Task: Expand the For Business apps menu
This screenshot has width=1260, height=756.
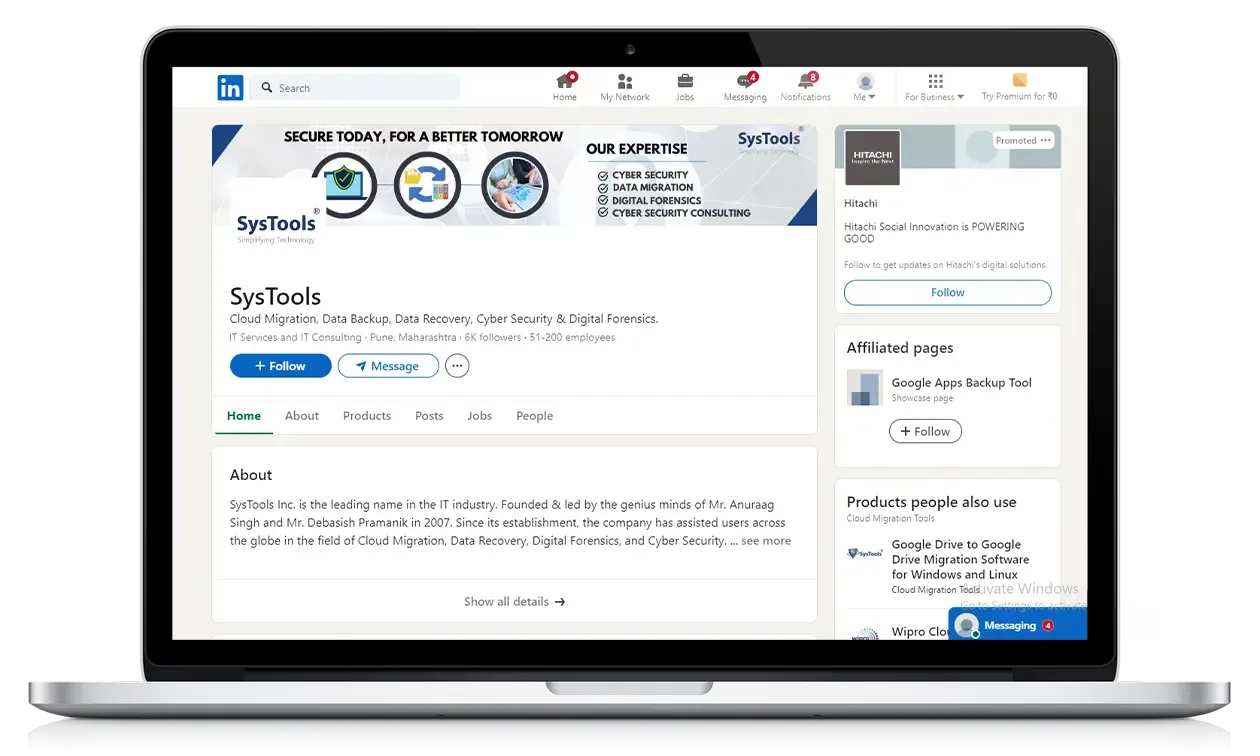Action: click(935, 88)
